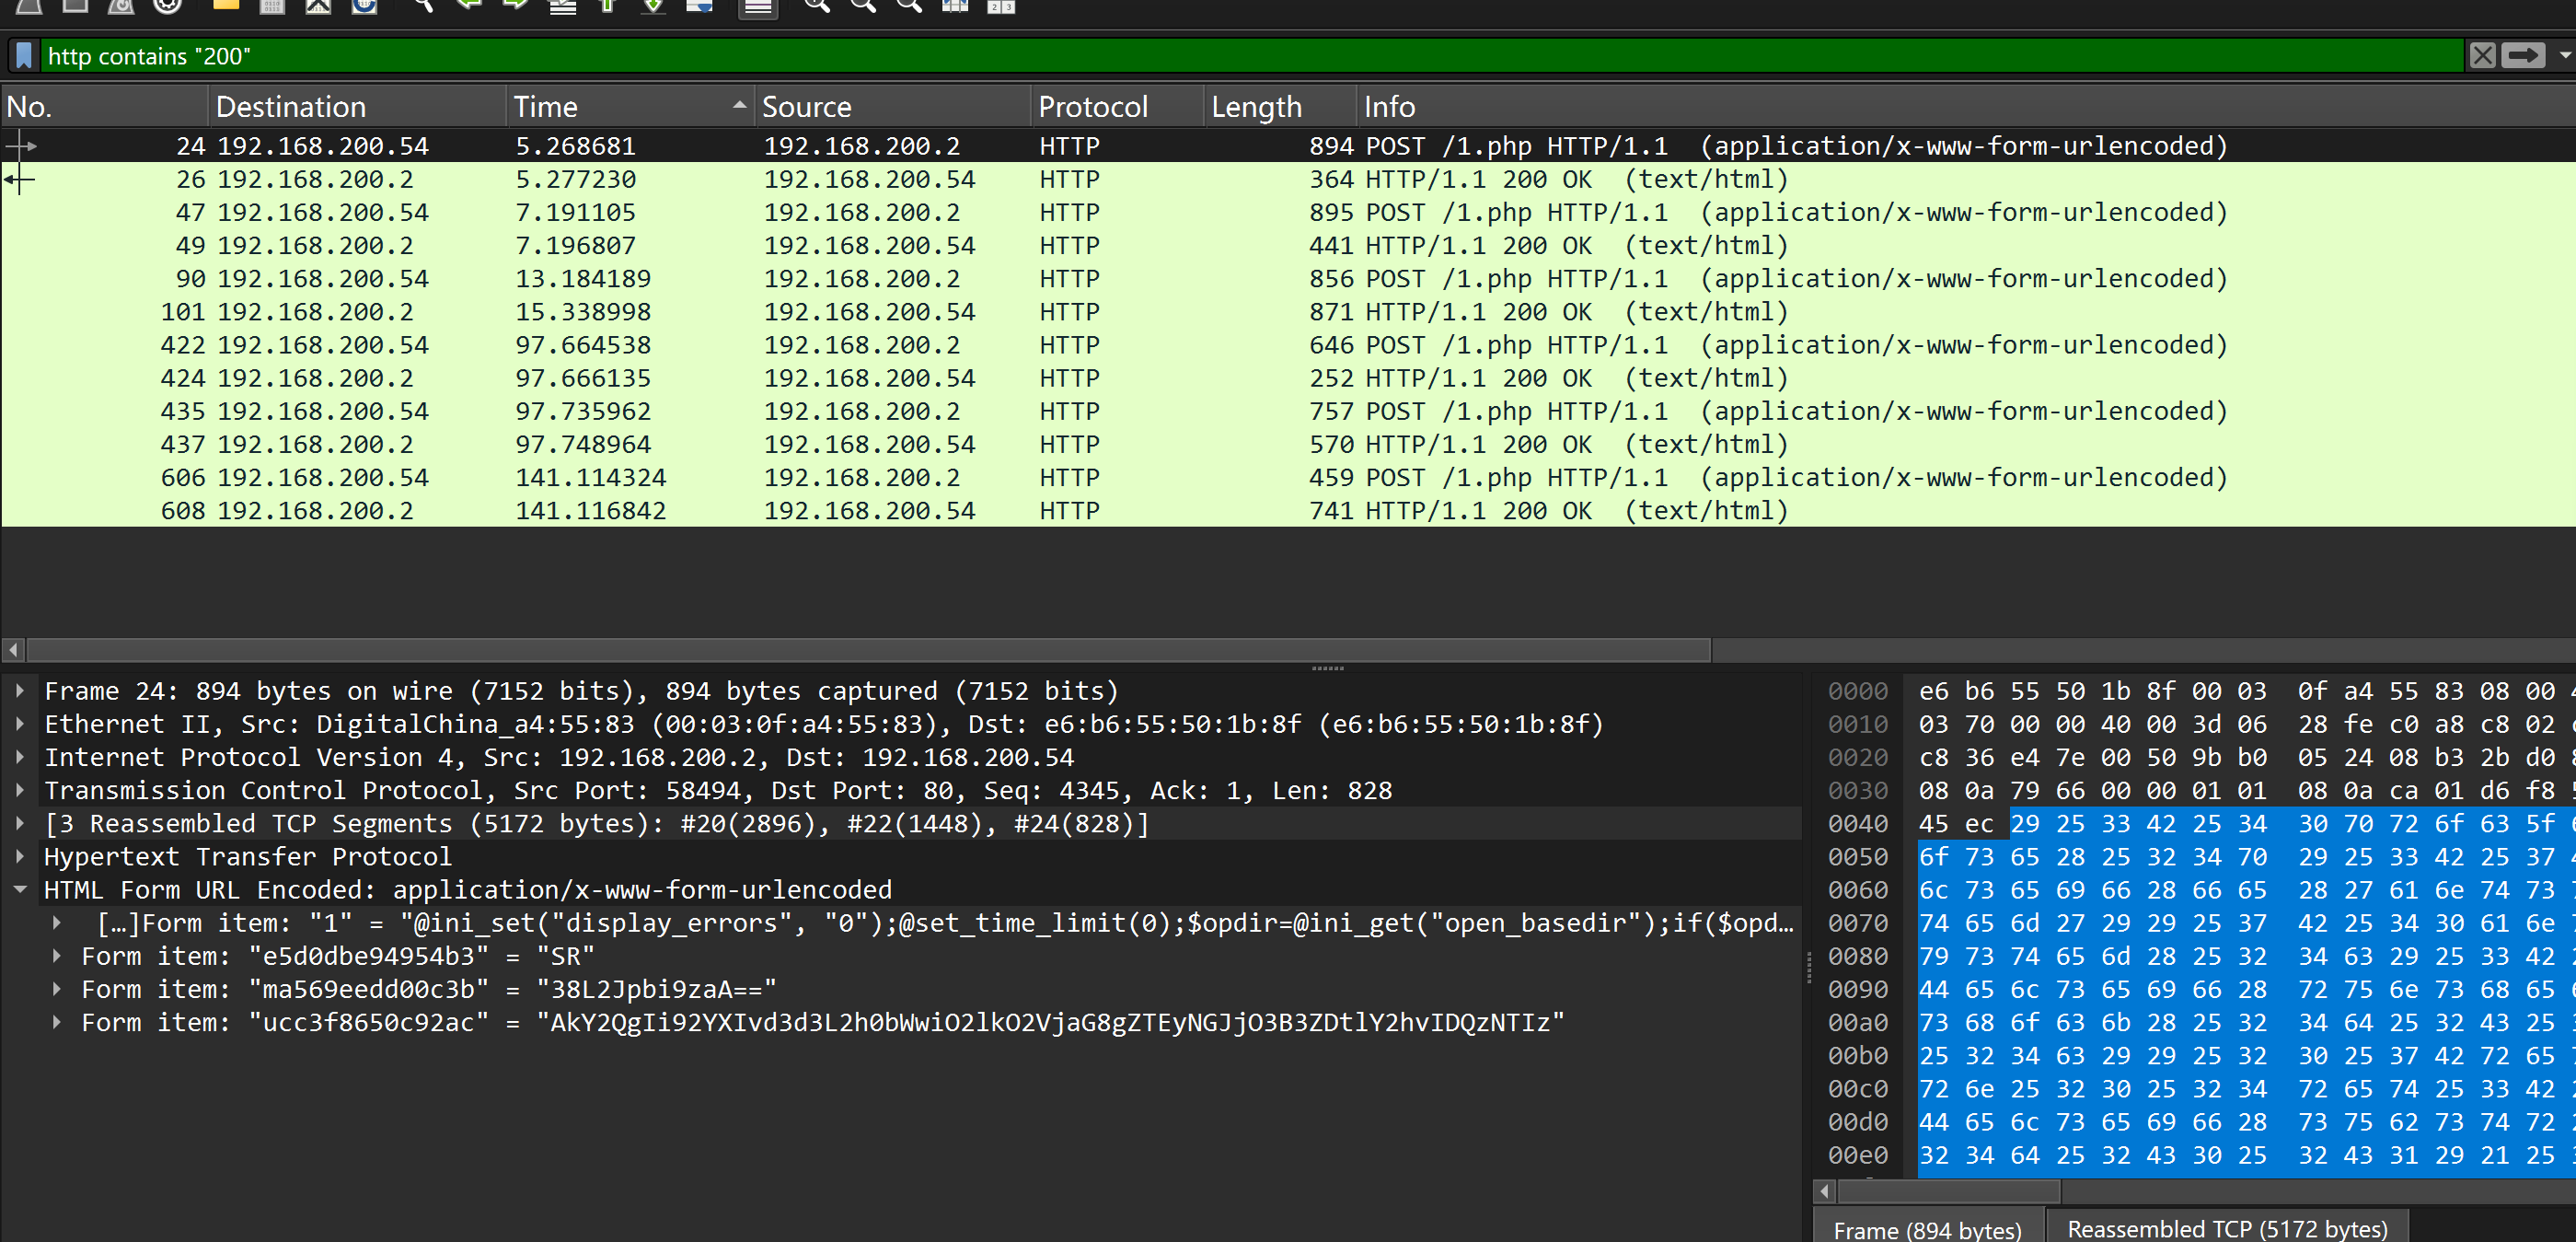Expand form item e5d0dbe94954b3
Screen dimensions: 2576x1242
click(x=57, y=957)
